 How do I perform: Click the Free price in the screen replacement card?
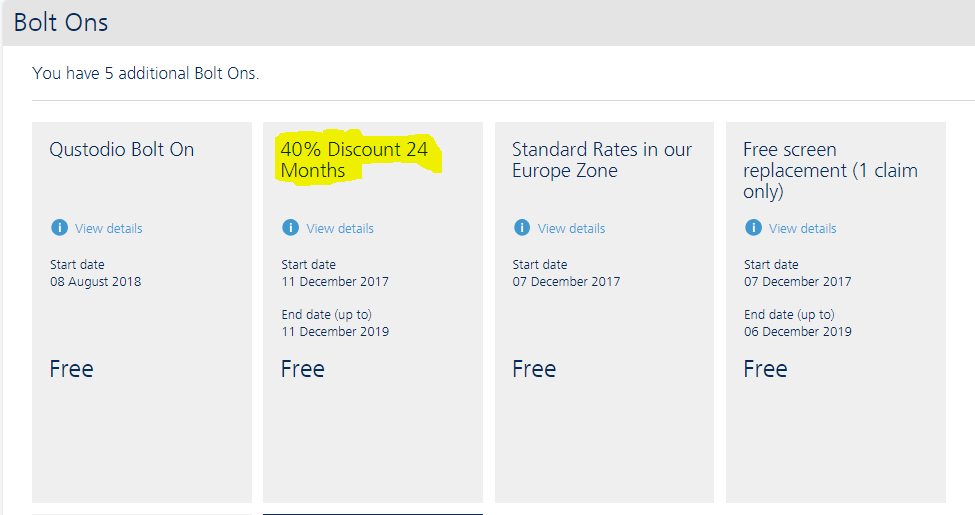pos(765,369)
